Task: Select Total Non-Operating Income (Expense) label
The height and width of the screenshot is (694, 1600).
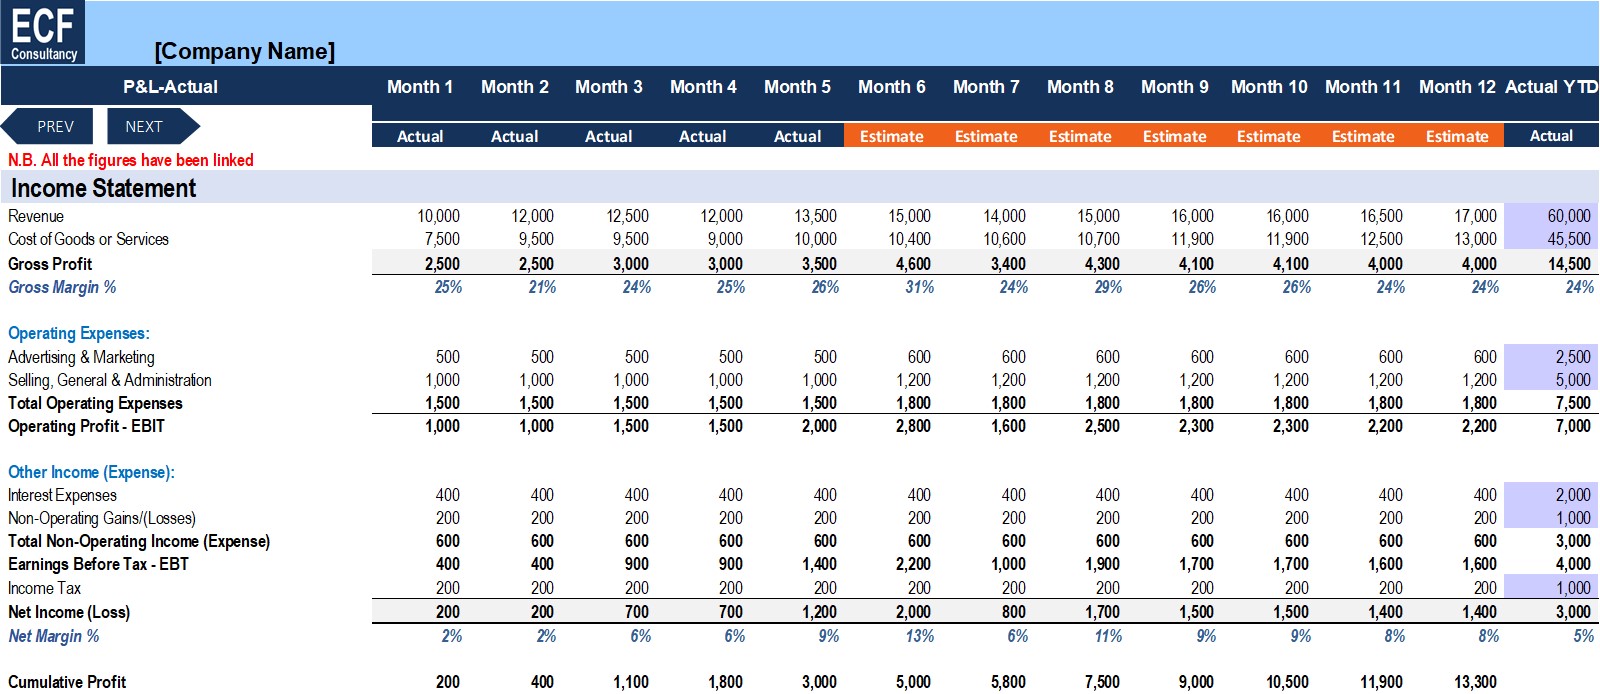Action: (x=139, y=541)
